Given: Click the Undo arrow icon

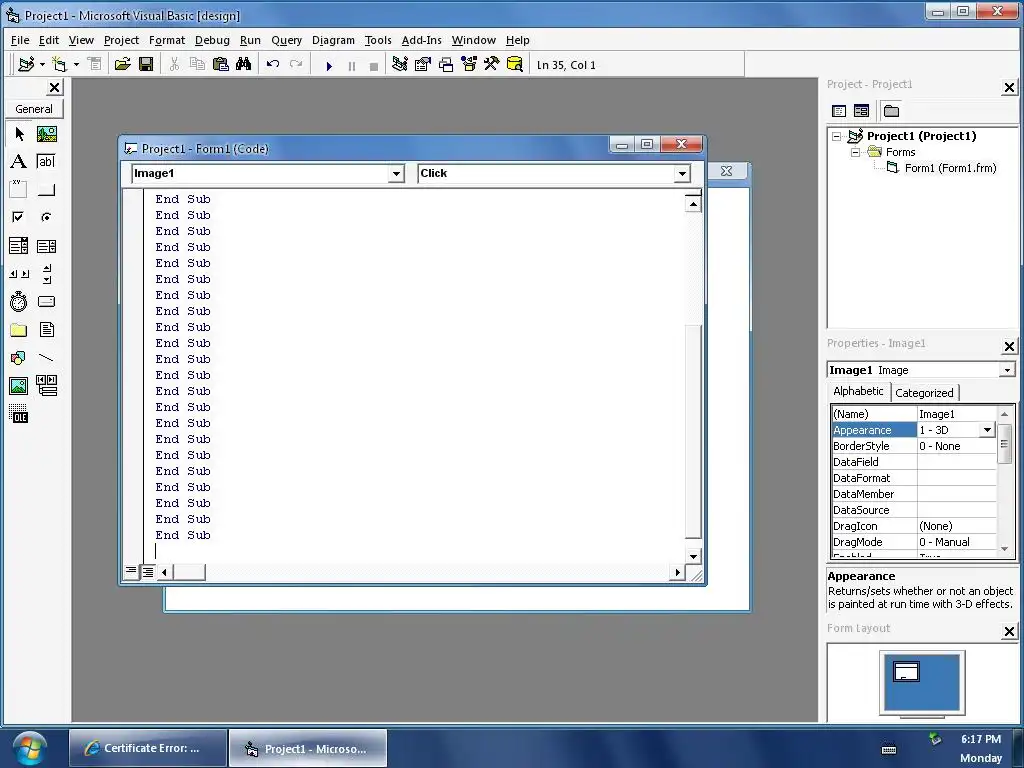Looking at the screenshot, I should click(x=273, y=64).
